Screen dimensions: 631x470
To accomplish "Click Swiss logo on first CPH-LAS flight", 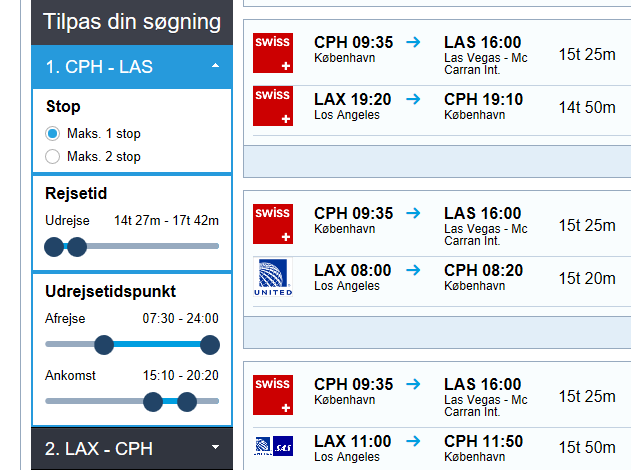I will [273, 53].
